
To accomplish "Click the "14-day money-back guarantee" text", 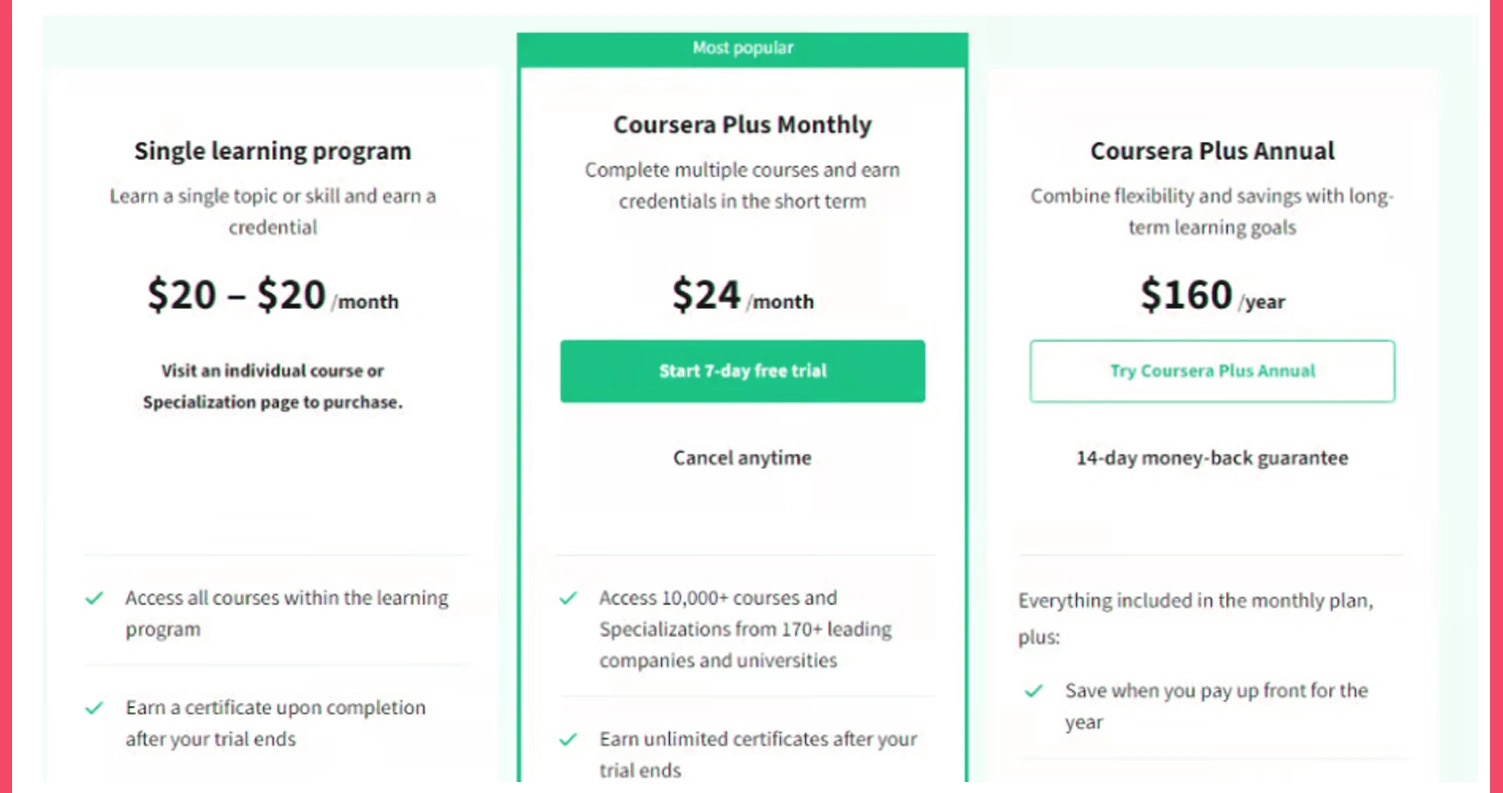I will point(1212,458).
